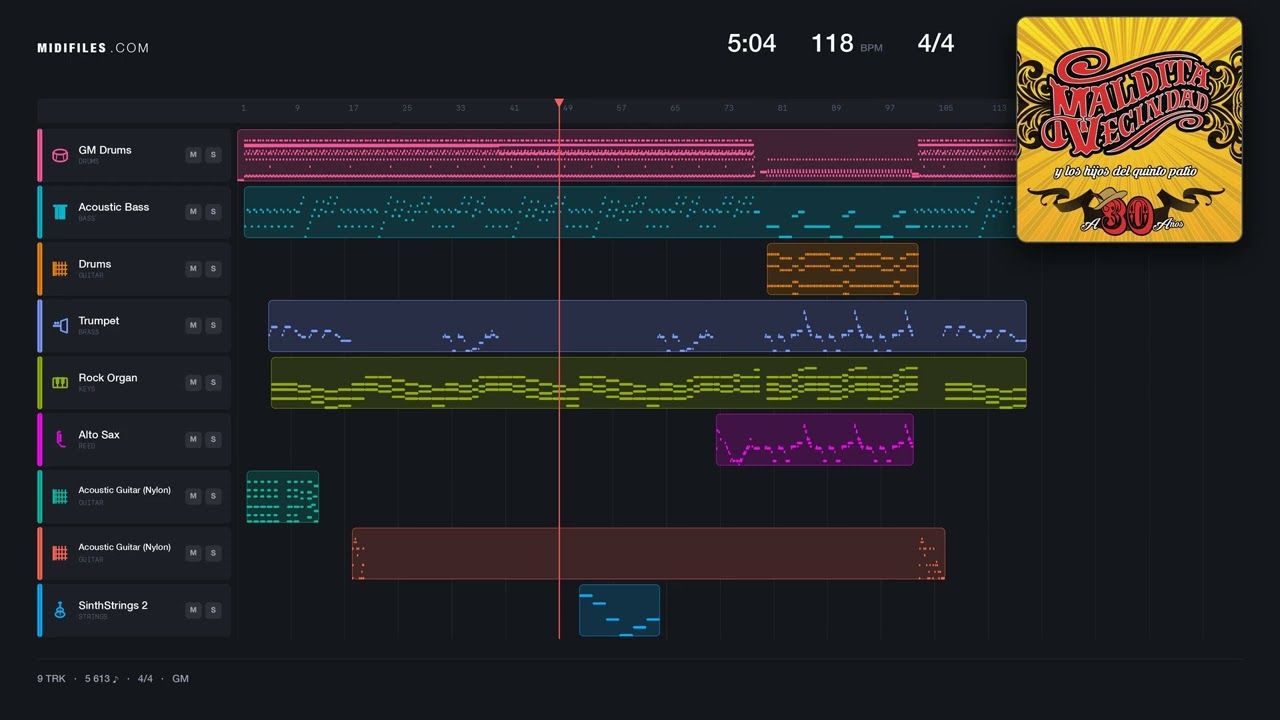
Task: Click the teal Acoustic Guitar (Nylon) track icon
Action: tap(60, 496)
